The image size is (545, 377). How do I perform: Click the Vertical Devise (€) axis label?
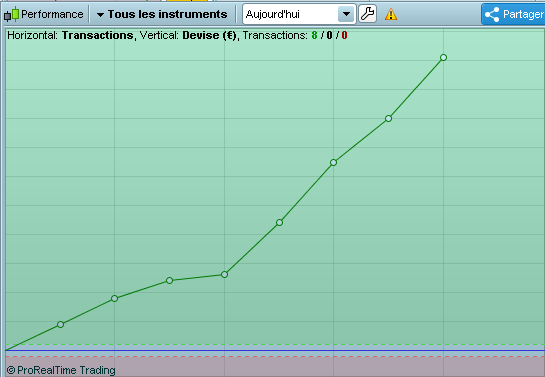tap(188, 35)
